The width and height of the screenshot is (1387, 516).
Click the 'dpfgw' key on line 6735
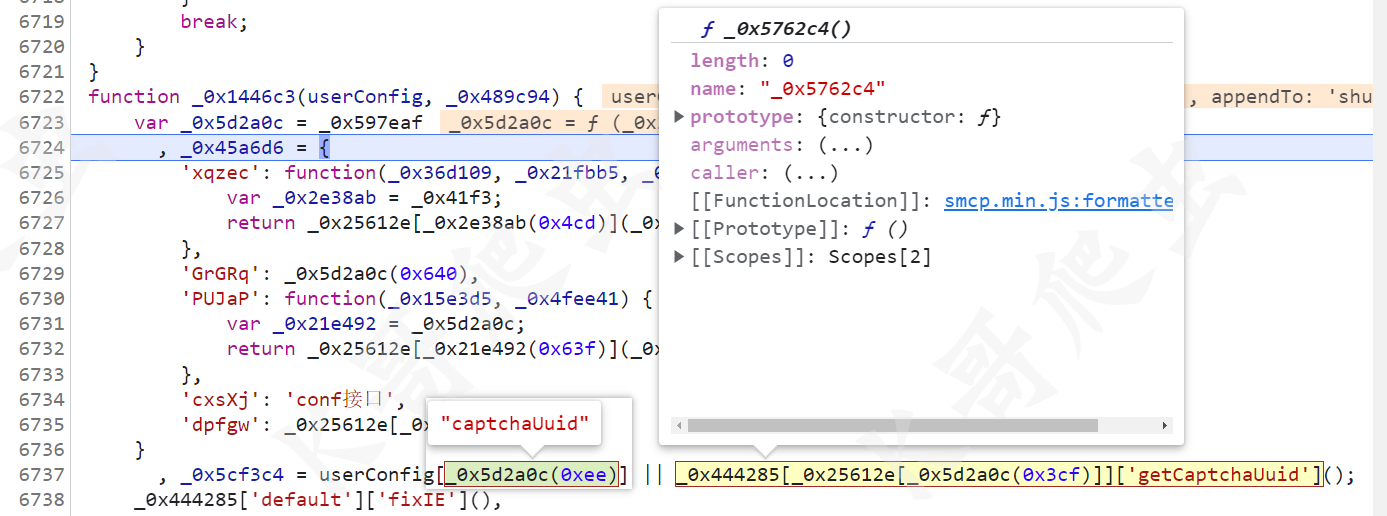coord(220,424)
